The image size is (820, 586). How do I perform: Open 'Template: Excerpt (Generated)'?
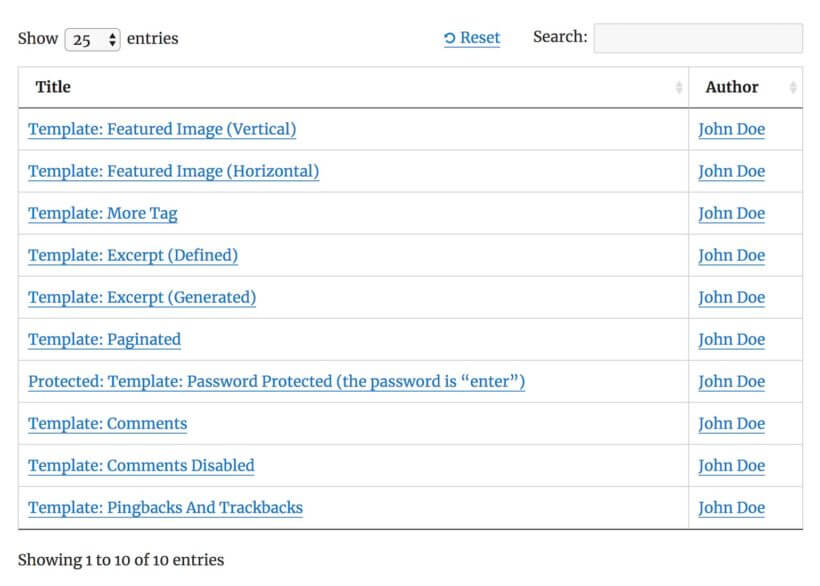tap(141, 297)
